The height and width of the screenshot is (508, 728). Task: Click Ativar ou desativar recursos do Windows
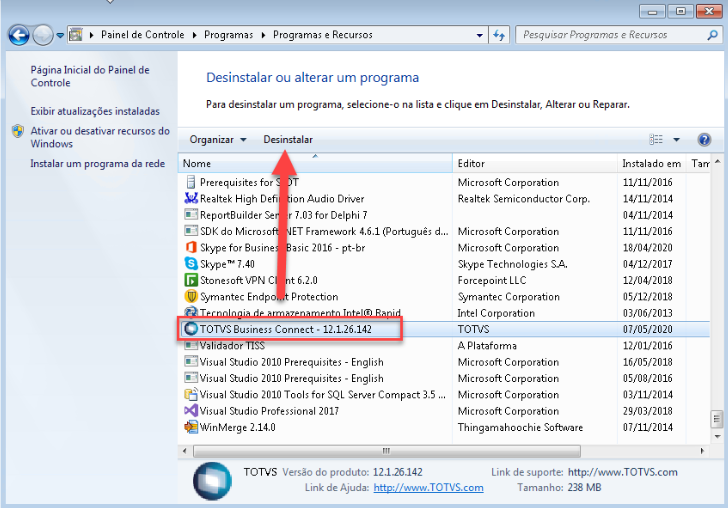100,137
